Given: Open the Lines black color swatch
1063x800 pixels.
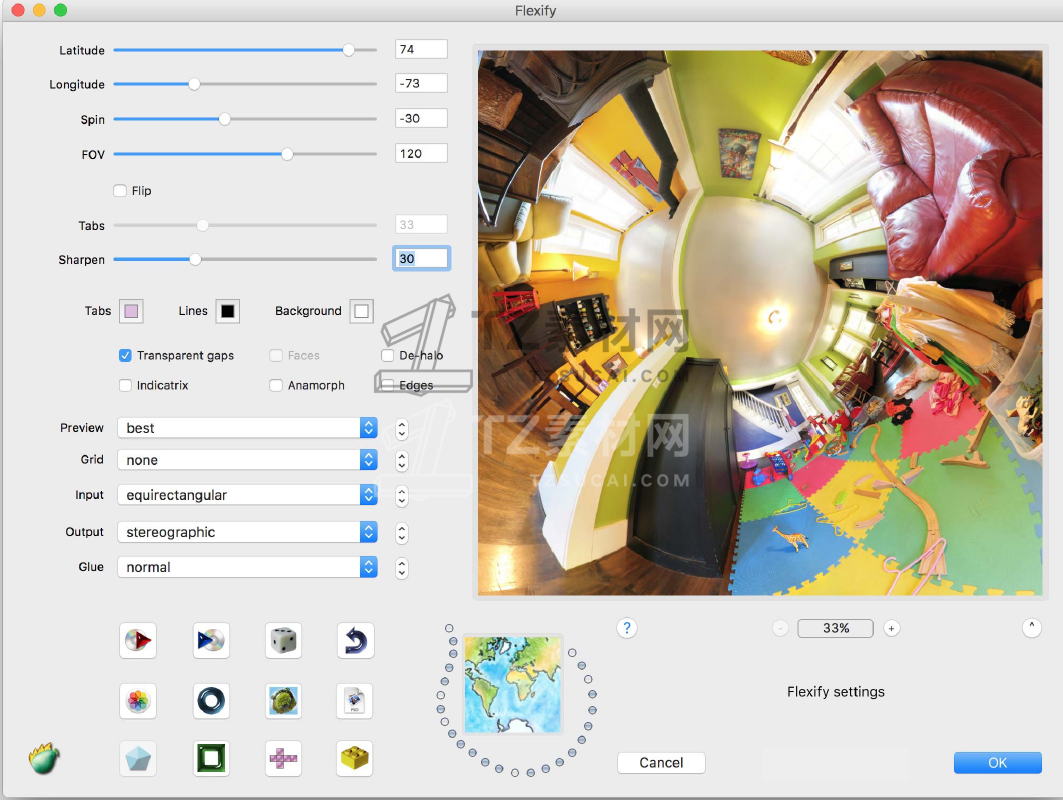Looking at the screenshot, I should (228, 311).
